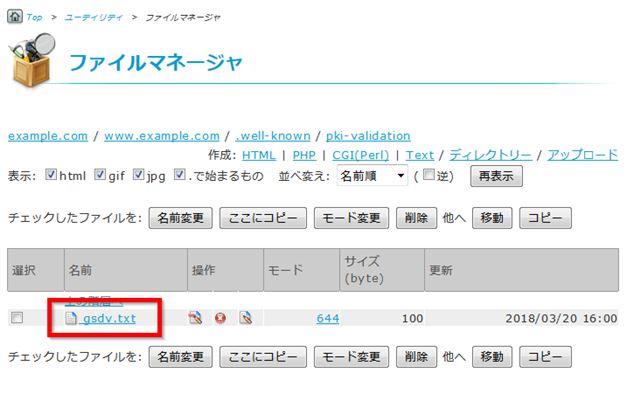Toggle the gif display checkbox
Screen dimensions: 640x393
pyautogui.click(x=100, y=175)
